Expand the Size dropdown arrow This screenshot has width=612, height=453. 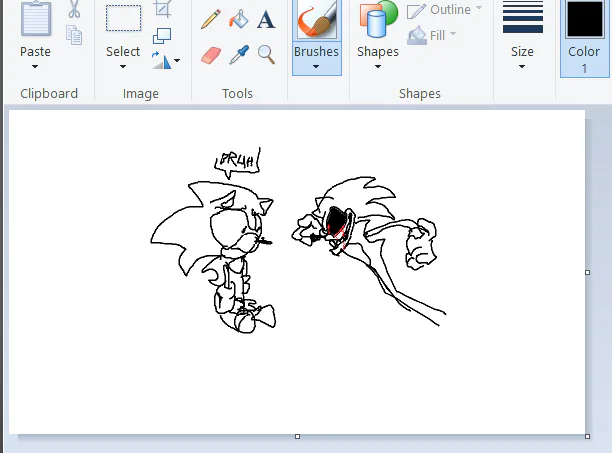point(522,67)
